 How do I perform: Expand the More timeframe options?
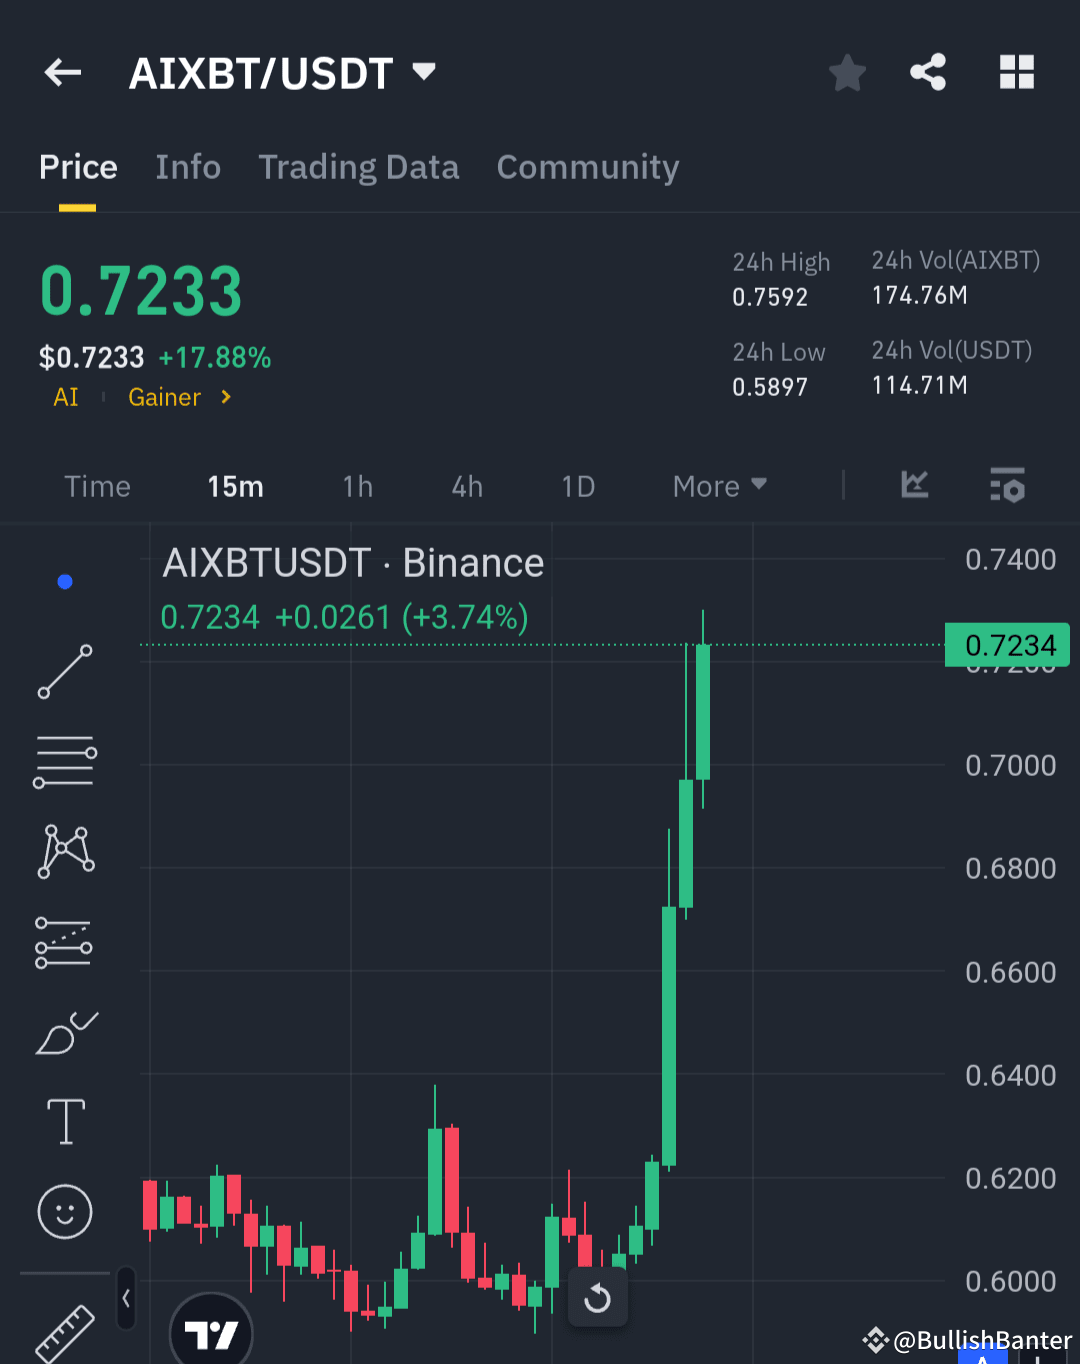pyautogui.click(x=718, y=486)
